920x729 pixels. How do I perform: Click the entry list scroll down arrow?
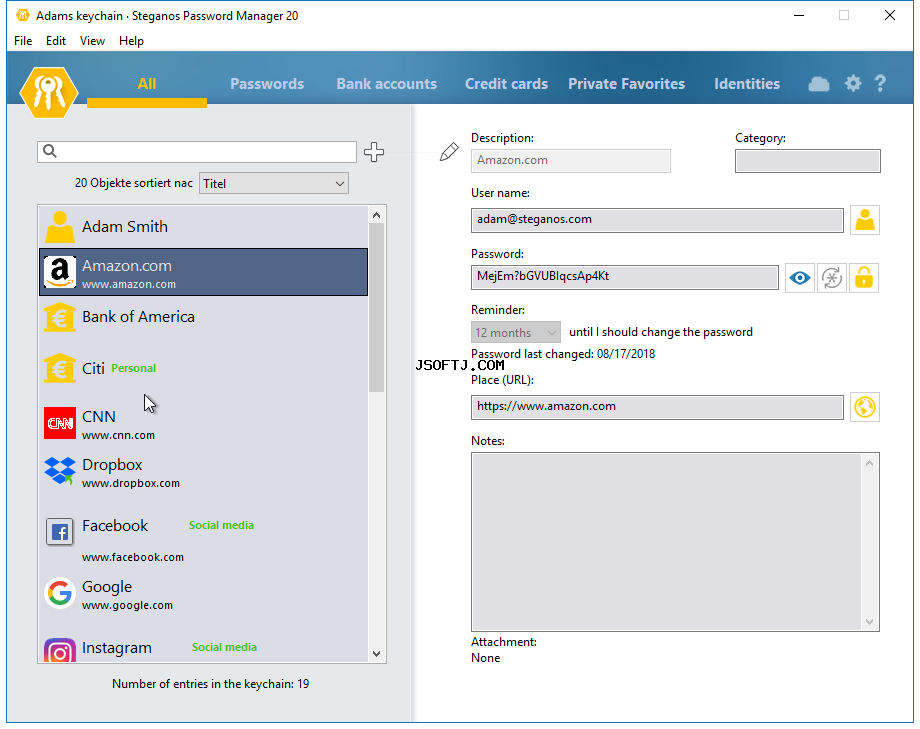click(377, 654)
